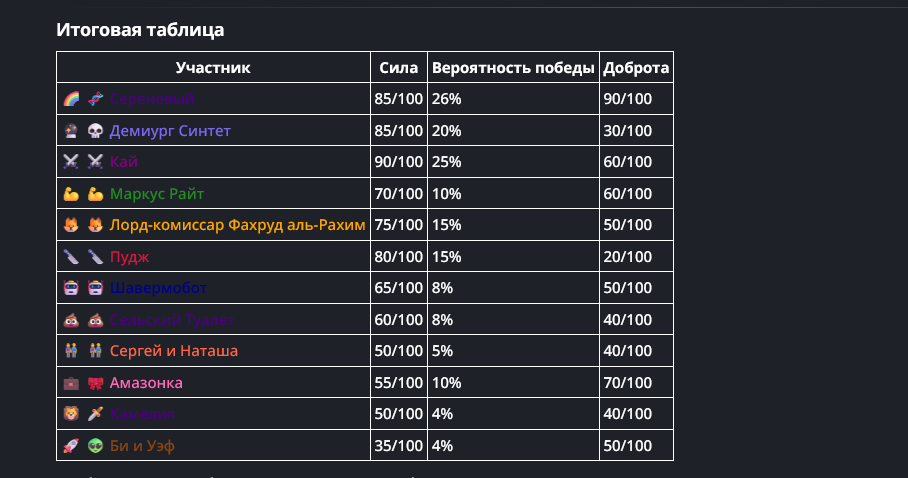Click the rainbow emoji beside Сереневый
The height and width of the screenshot is (478, 908).
click(71, 99)
